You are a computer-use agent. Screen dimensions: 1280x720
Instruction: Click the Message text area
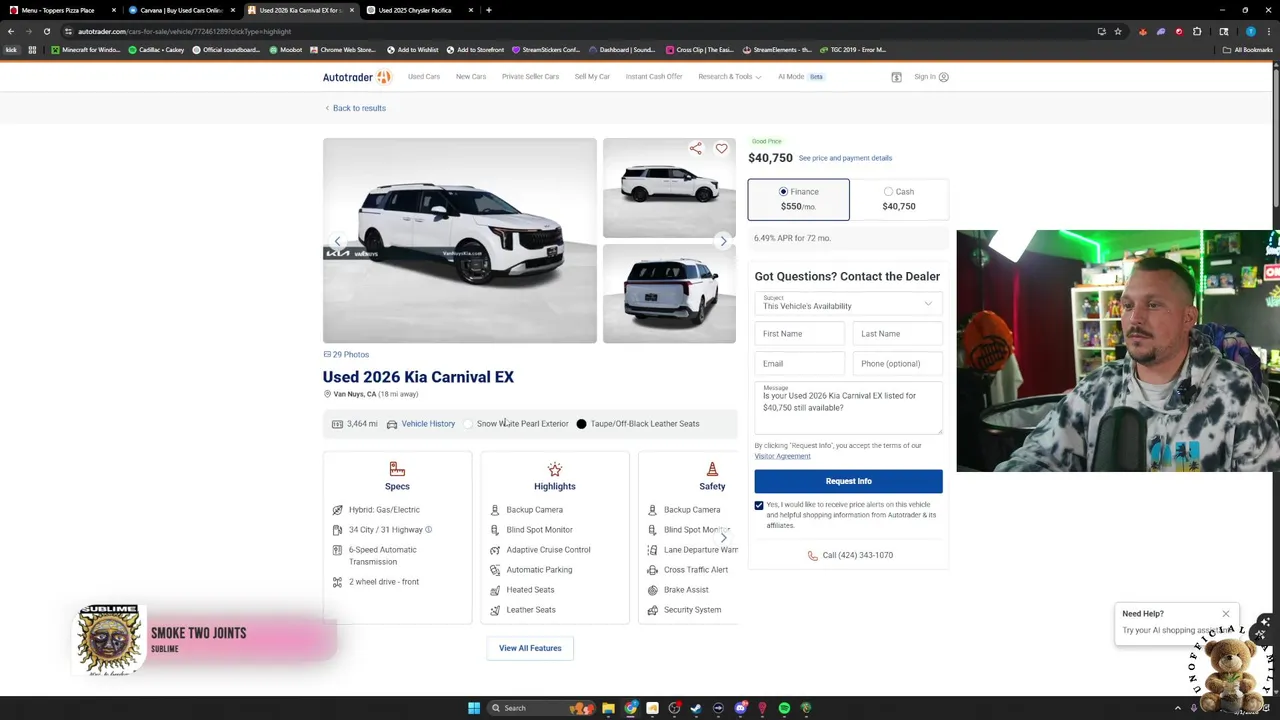[x=848, y=408]
